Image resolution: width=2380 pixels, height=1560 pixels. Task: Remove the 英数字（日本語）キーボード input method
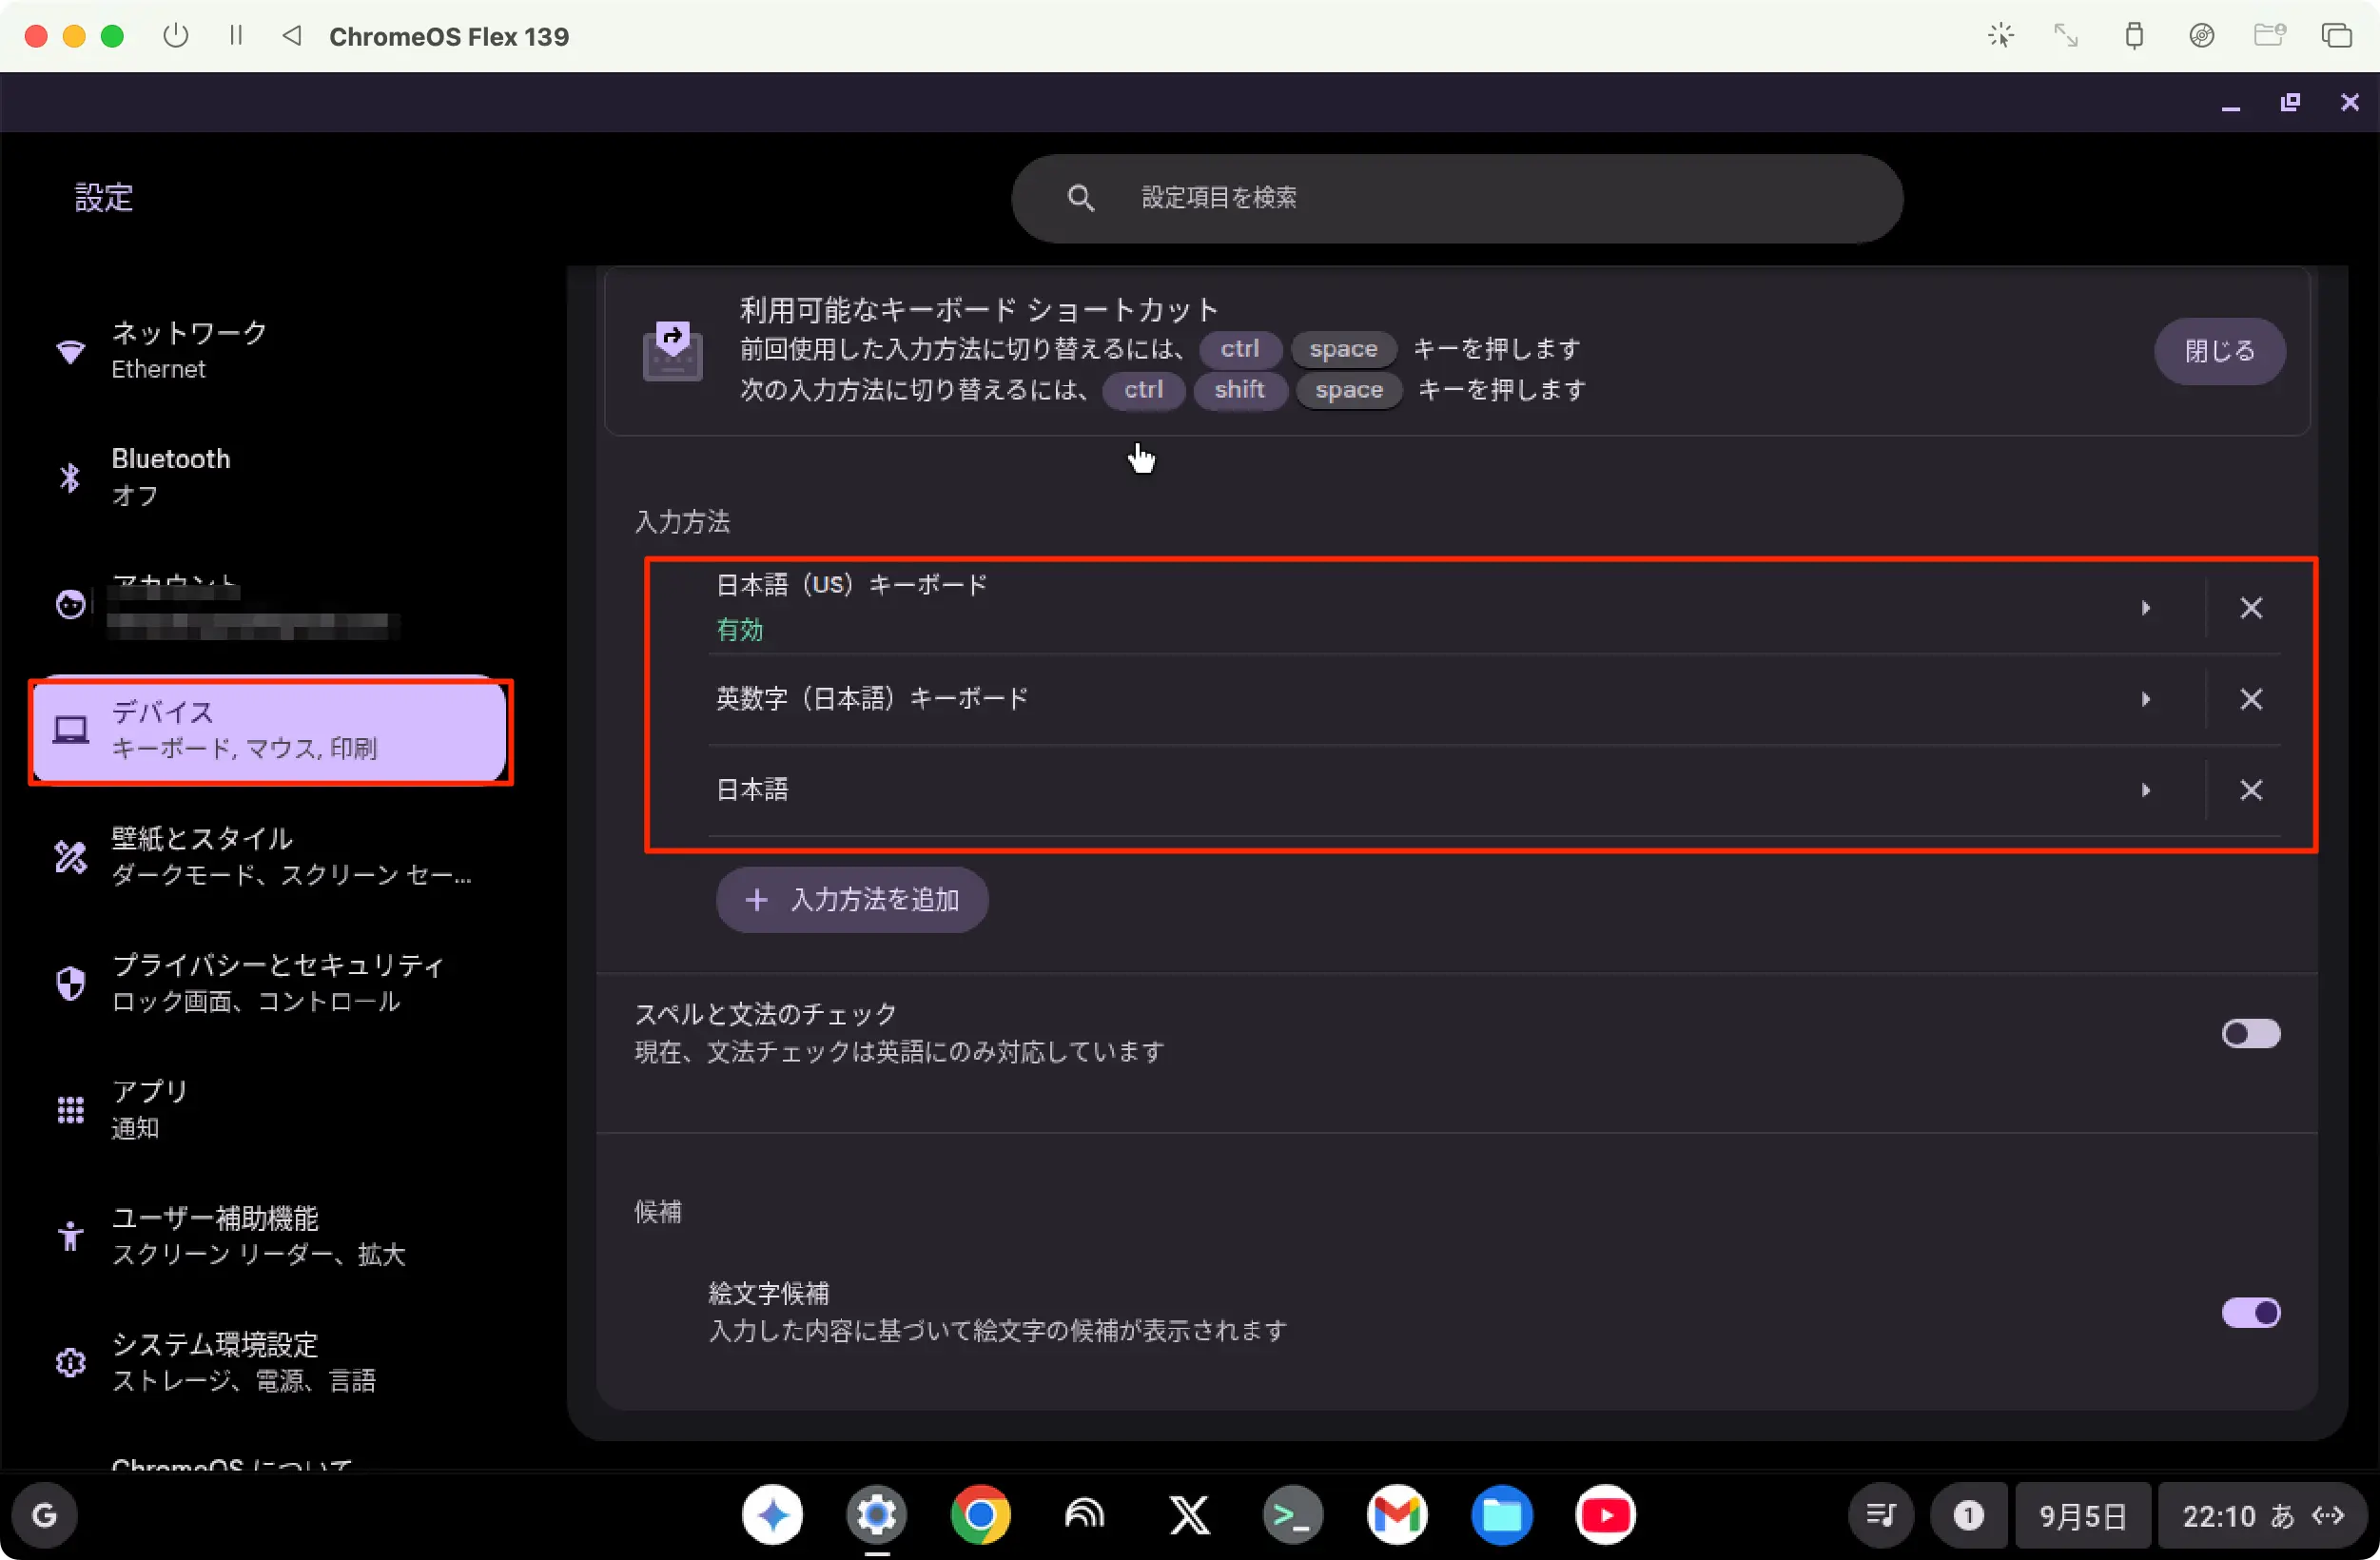2250,699
